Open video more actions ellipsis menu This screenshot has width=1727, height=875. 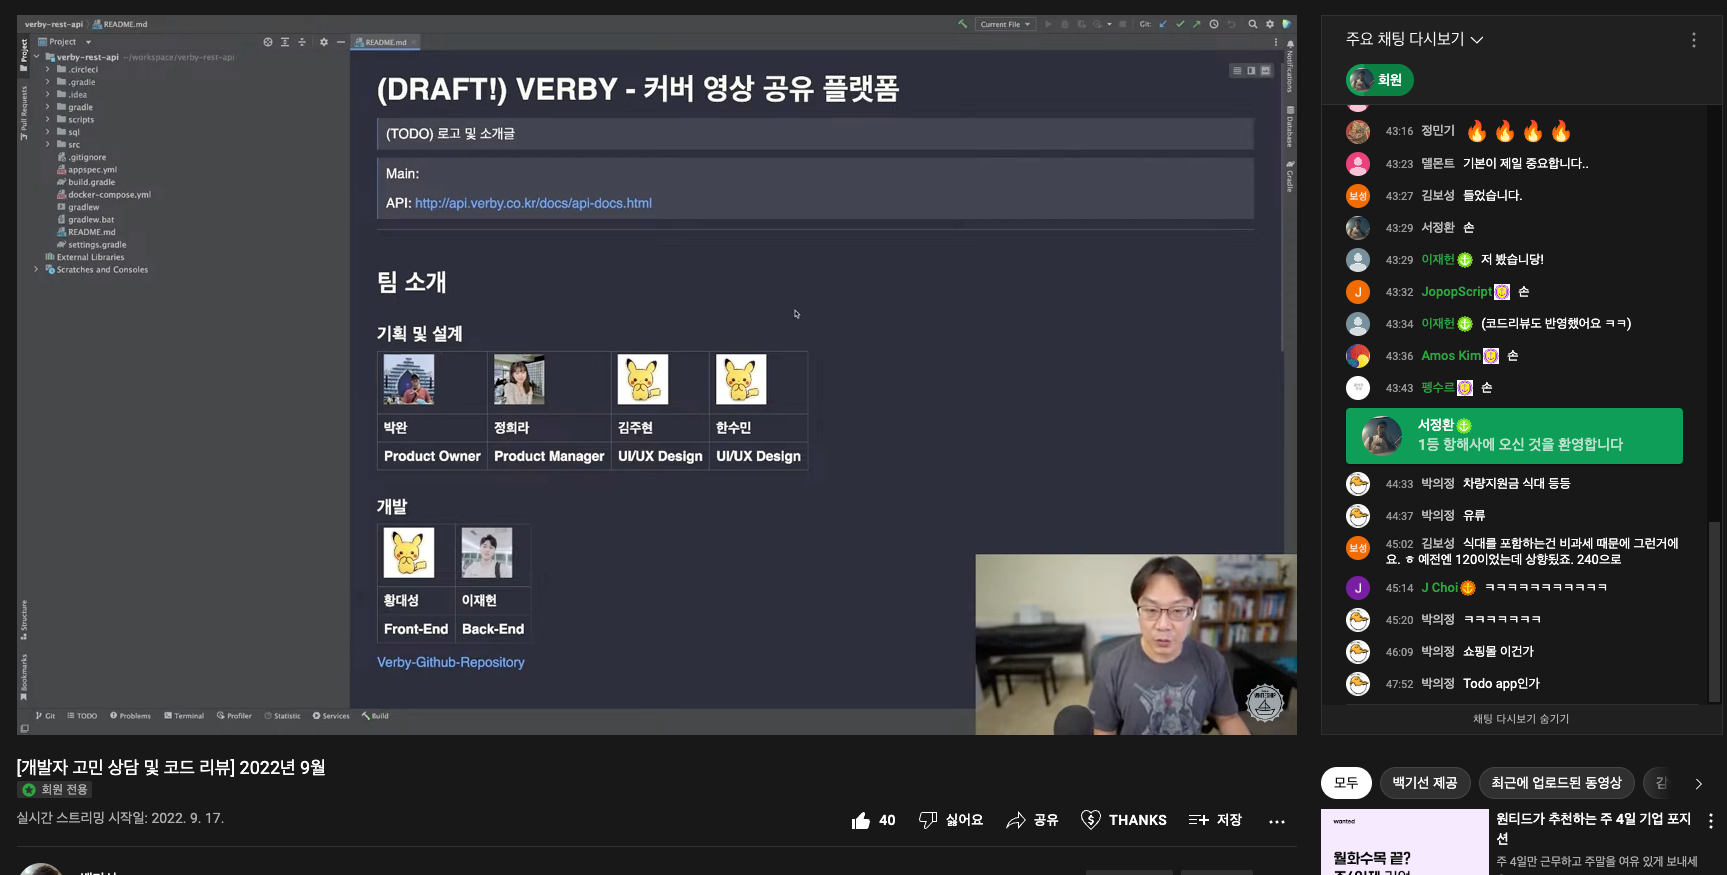click(1277, 821)
